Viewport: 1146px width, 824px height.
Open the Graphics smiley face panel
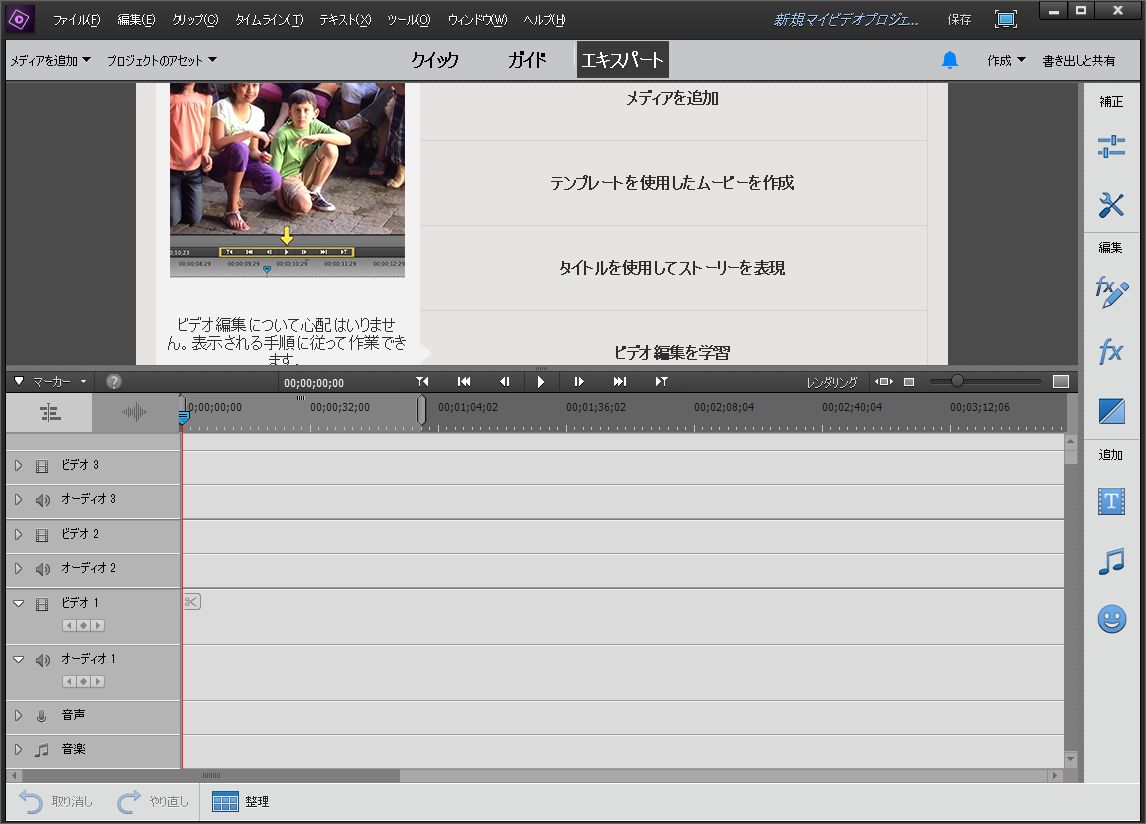pos(1111,619)
